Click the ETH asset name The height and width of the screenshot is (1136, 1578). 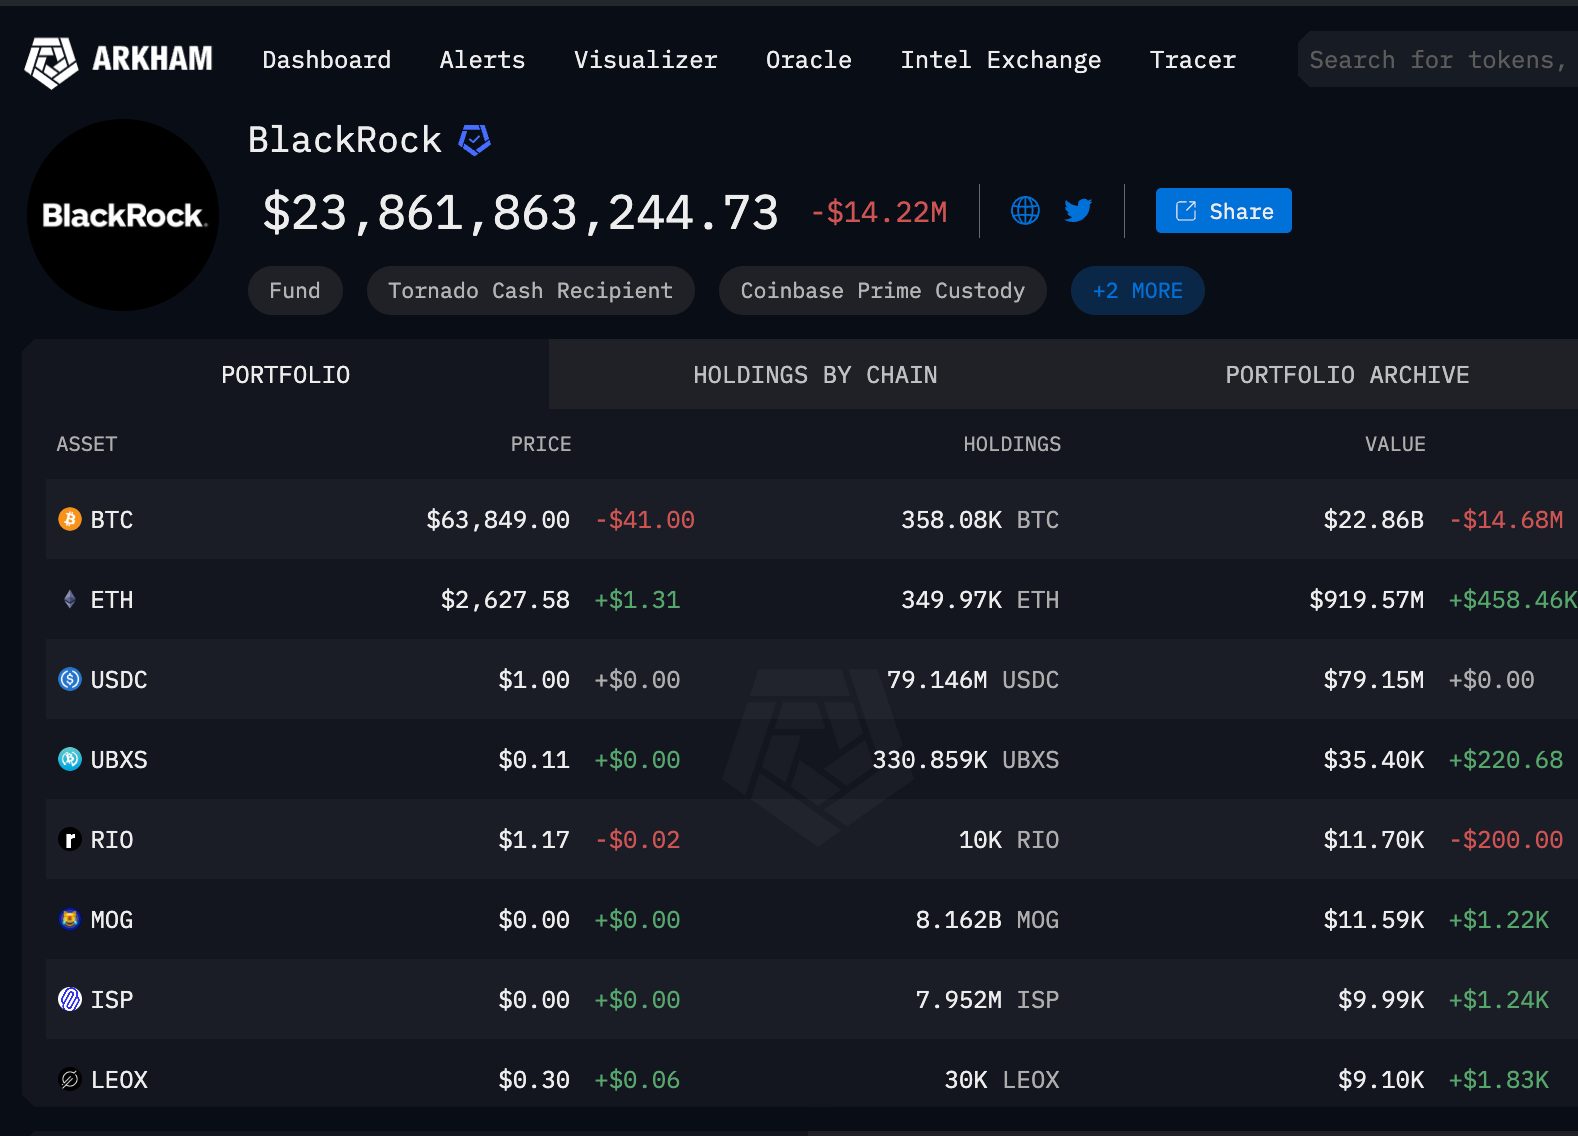coord(112,600)
